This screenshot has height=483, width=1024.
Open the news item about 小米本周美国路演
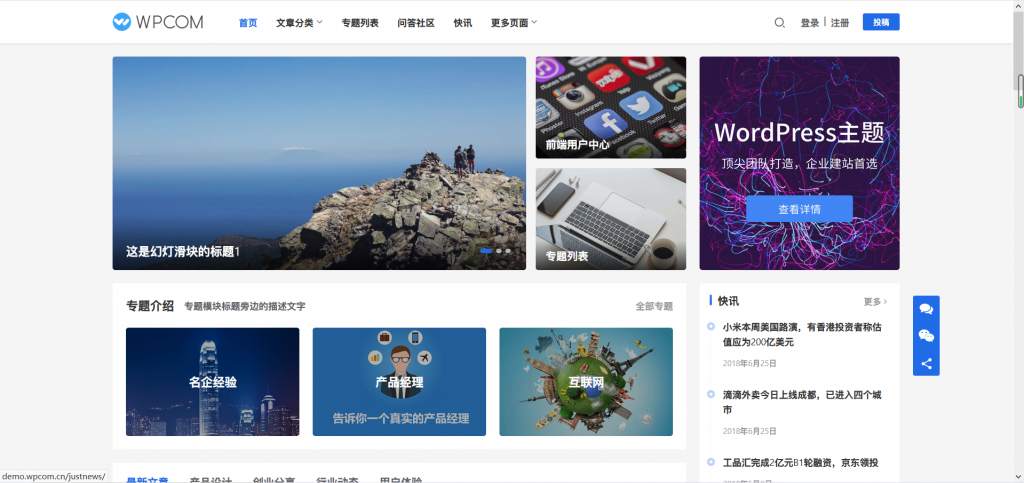[802, 334]
